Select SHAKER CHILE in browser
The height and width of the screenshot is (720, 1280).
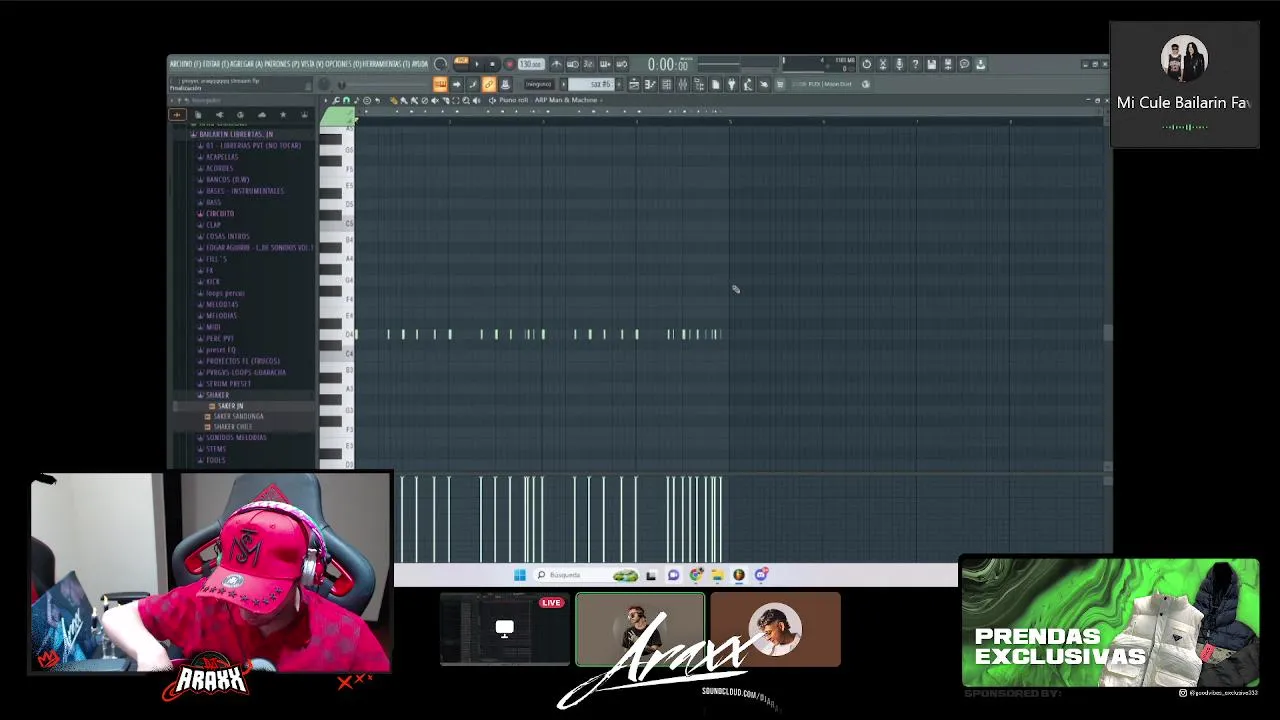pyautogui.click(x=232, y=427)
